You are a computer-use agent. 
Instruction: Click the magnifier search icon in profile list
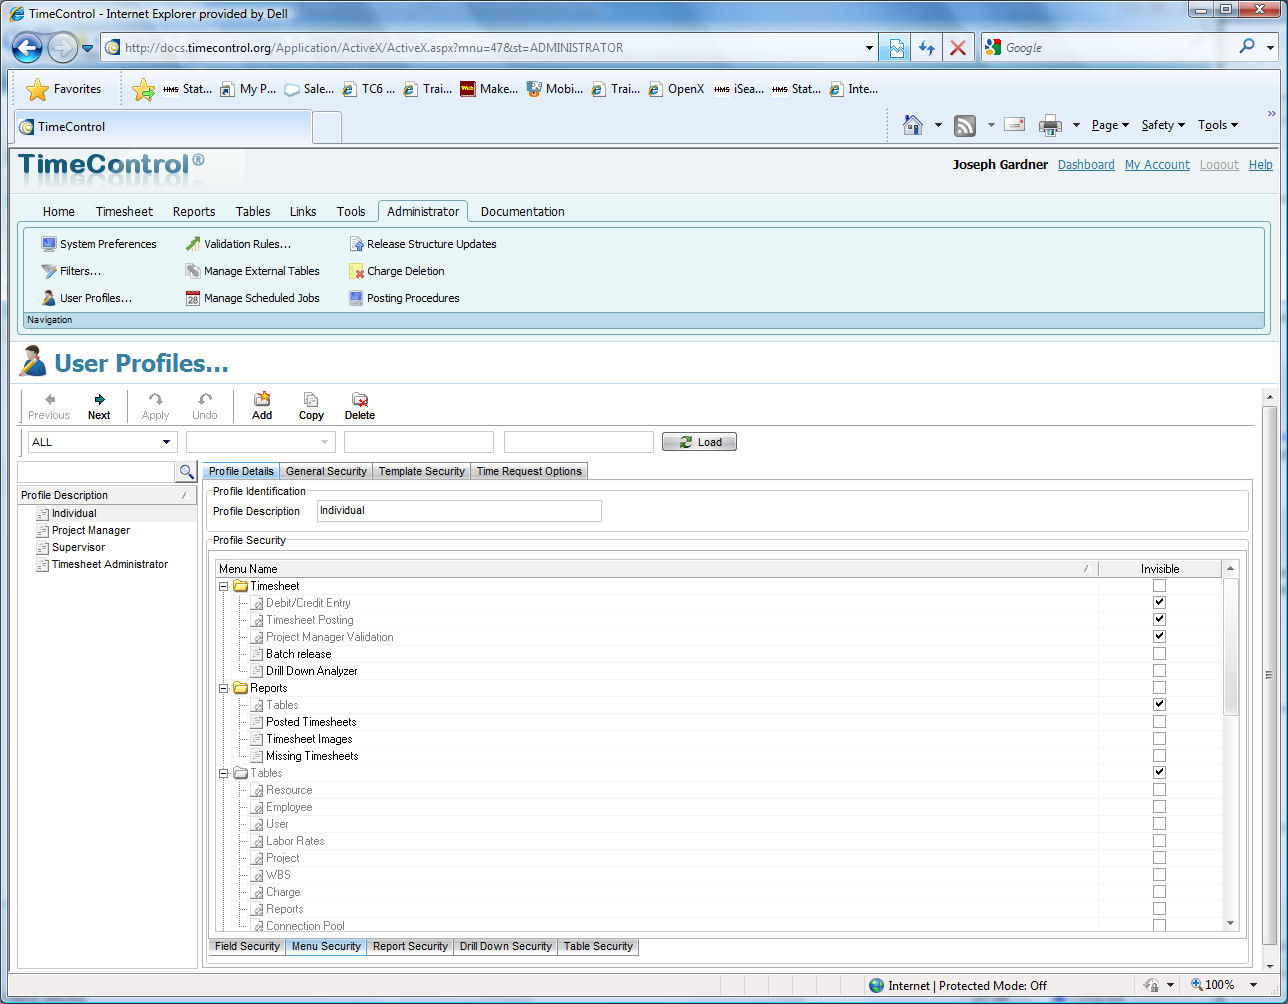186,472
